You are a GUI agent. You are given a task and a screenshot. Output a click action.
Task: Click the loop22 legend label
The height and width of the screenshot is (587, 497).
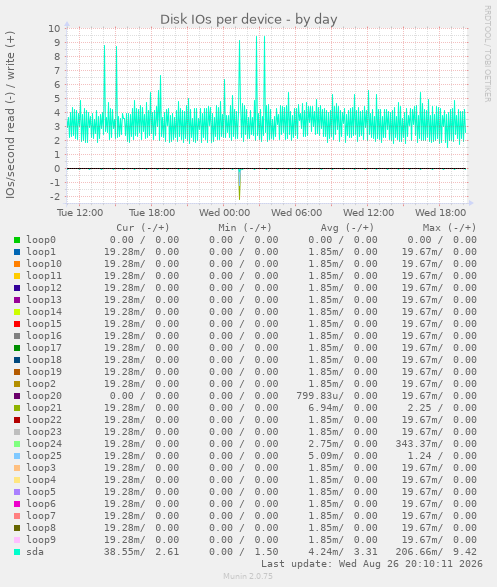coord(44,420)
